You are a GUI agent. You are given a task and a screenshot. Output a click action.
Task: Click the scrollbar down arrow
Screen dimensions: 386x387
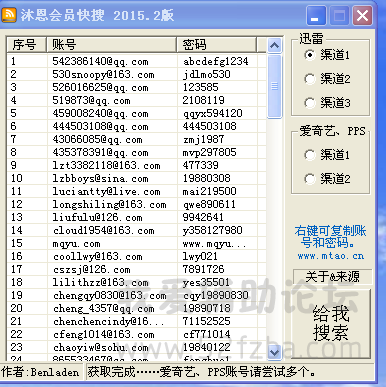pos(274,352)
